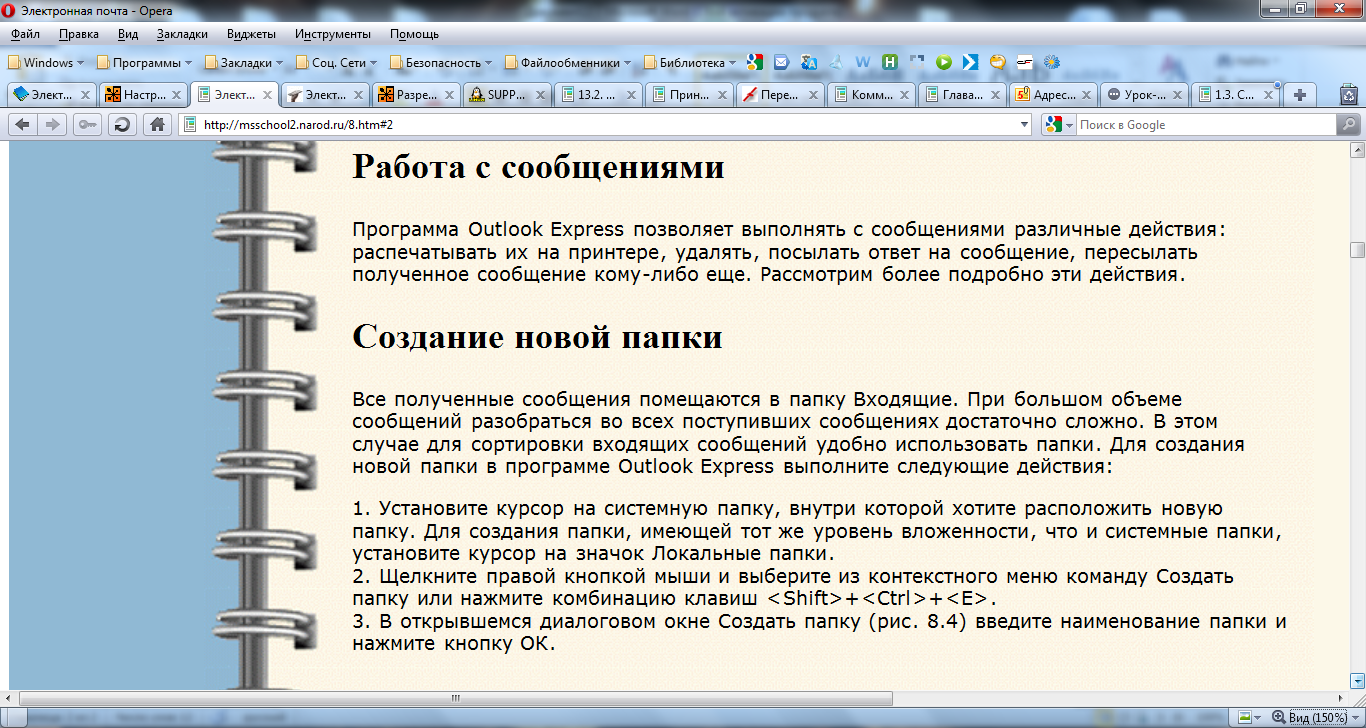Run search with the magnifier button
This screenshot has width=1366, height=728.
coord(1348,125)
